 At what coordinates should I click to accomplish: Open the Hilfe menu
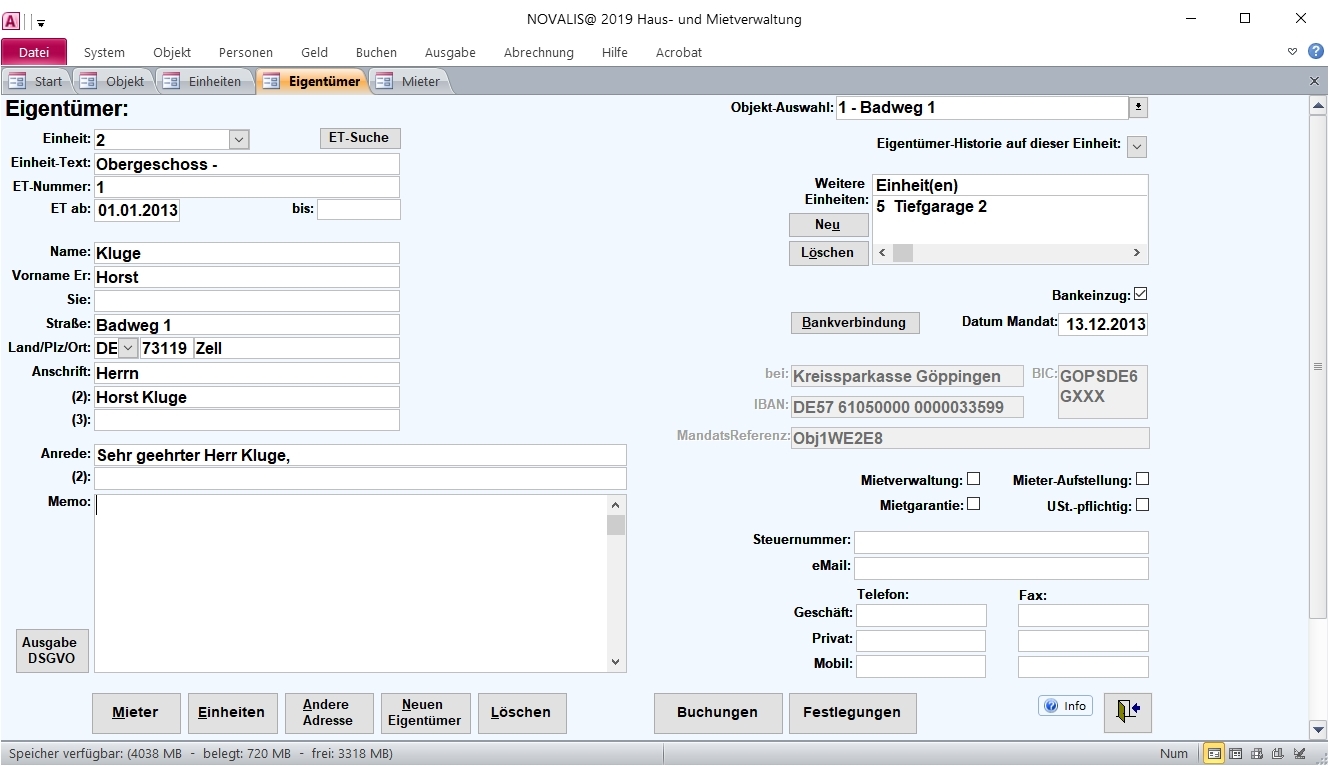click(x=615, y=52)
